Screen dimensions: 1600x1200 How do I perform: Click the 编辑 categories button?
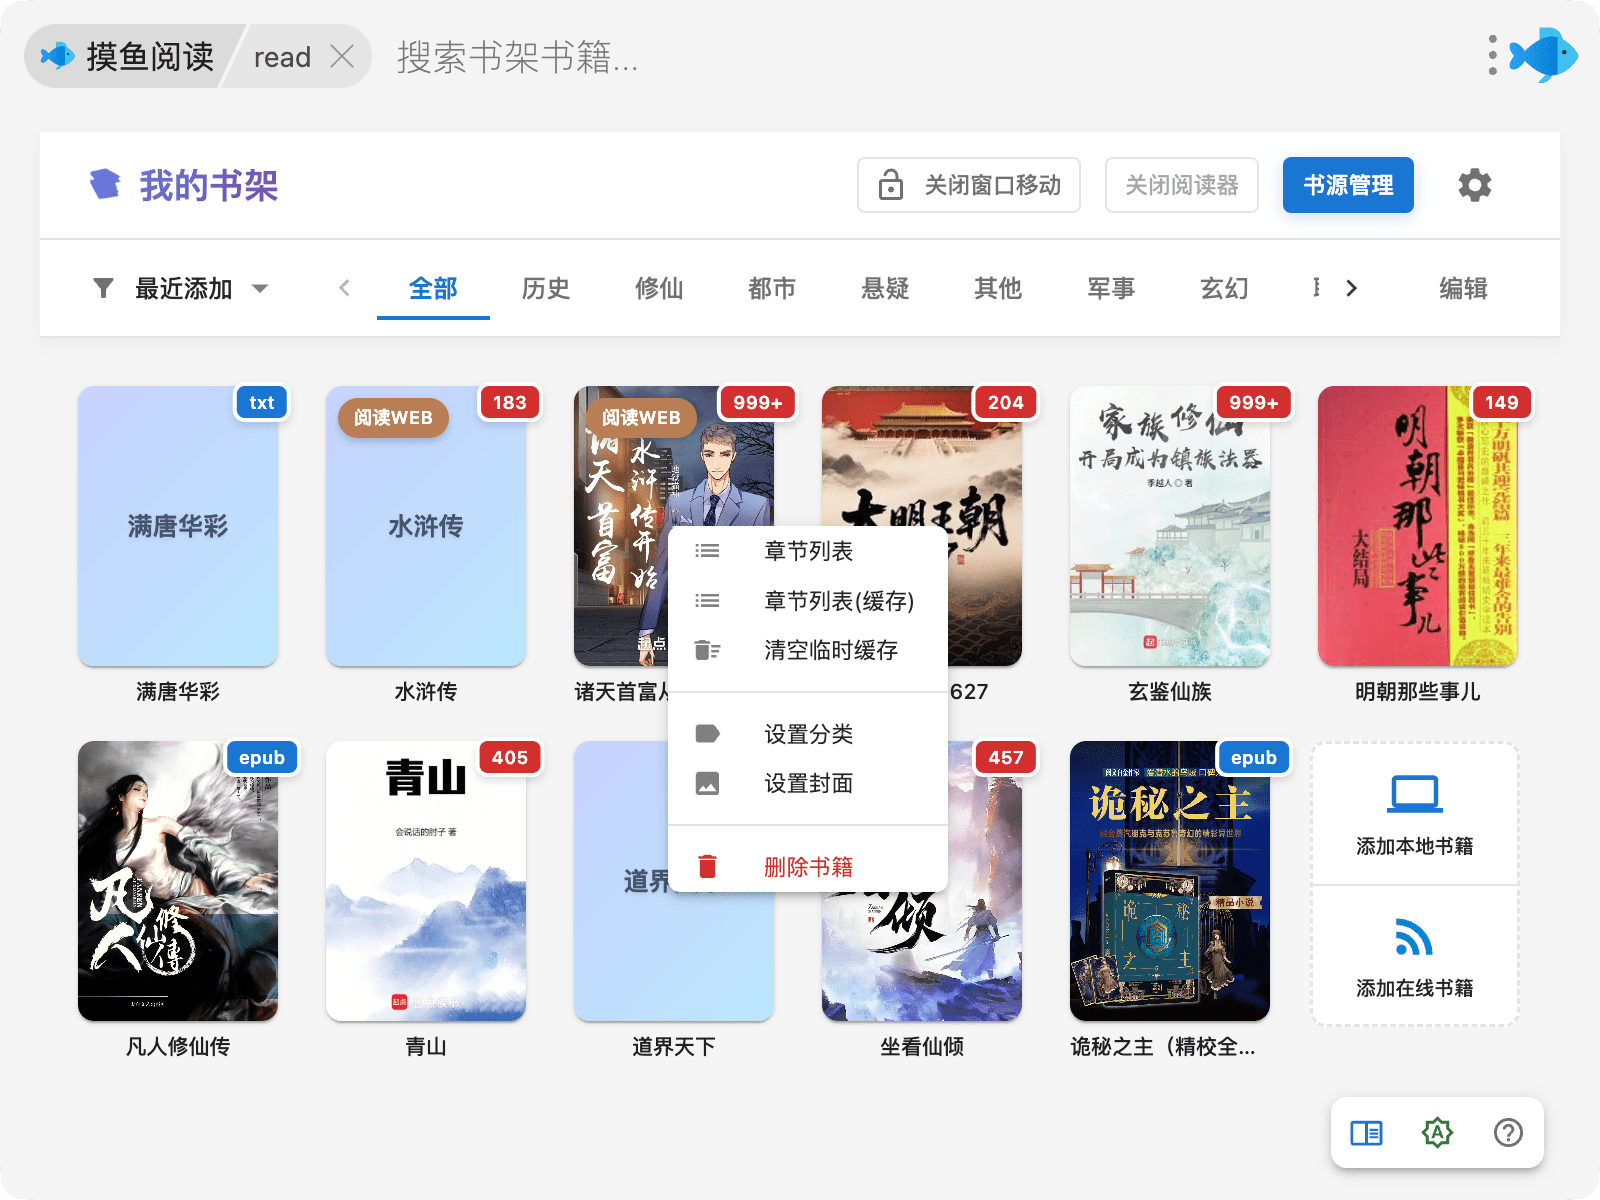1463,289
